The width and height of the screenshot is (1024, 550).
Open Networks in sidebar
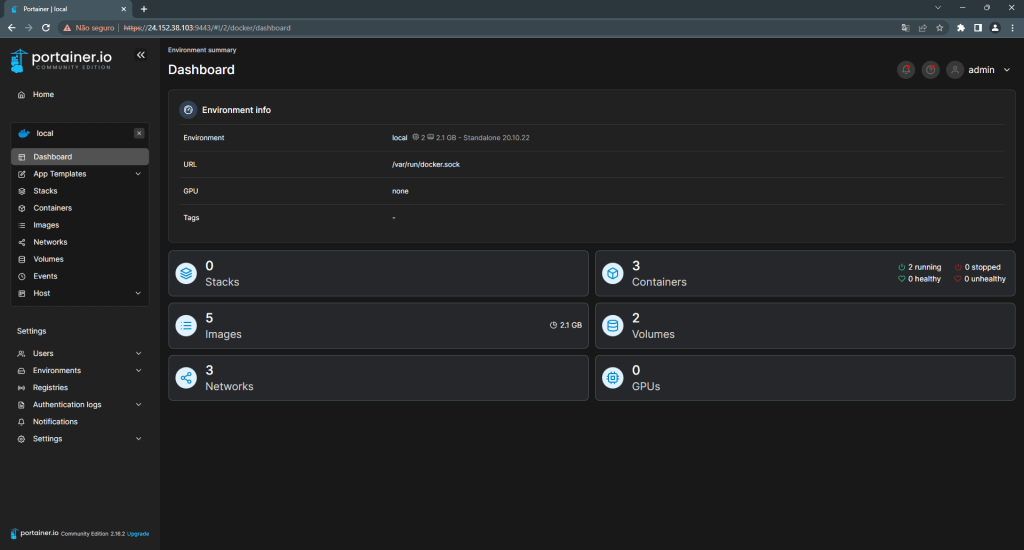point(50,242)
